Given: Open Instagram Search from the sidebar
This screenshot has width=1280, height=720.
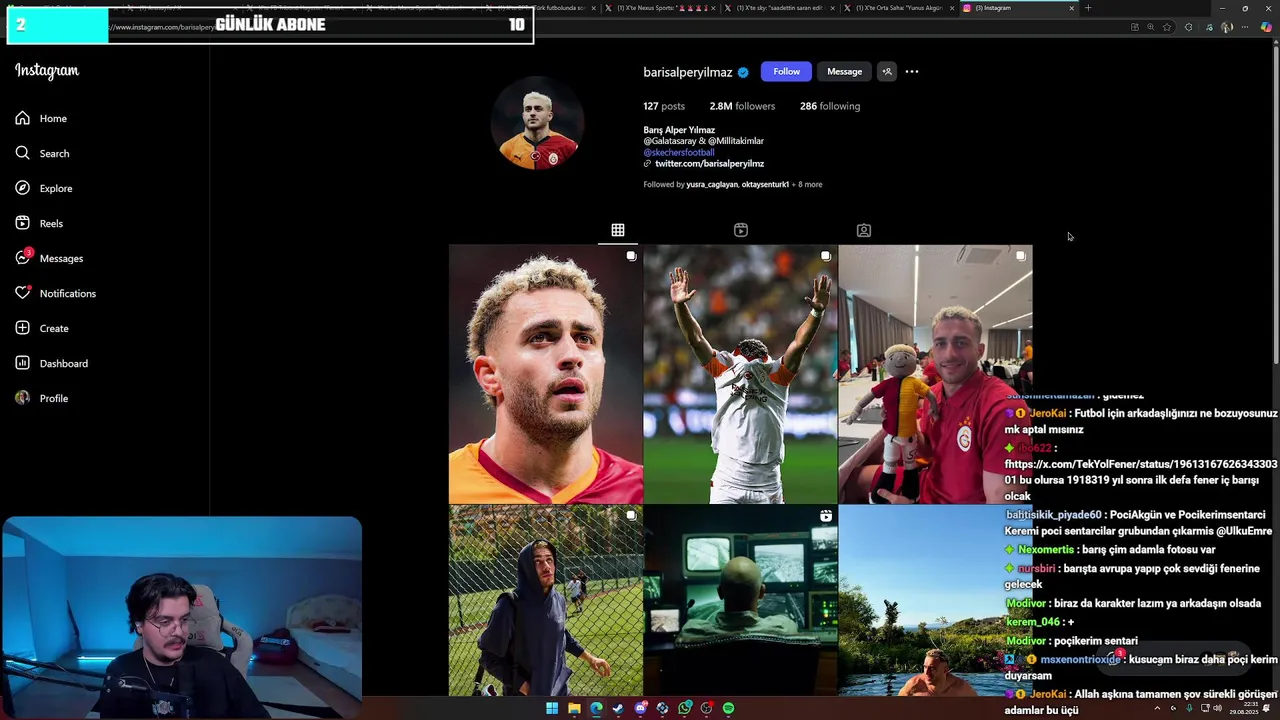Looking at the screenshot, I should 42,153.
